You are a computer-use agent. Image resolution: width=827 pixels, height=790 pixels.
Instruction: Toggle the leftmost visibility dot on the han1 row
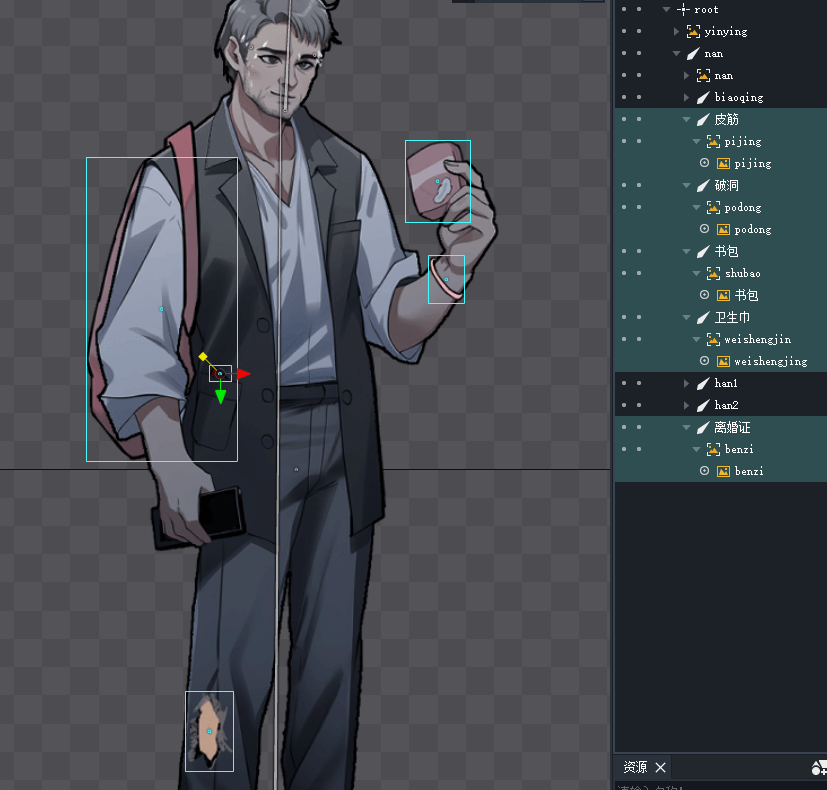click(623, 383)
